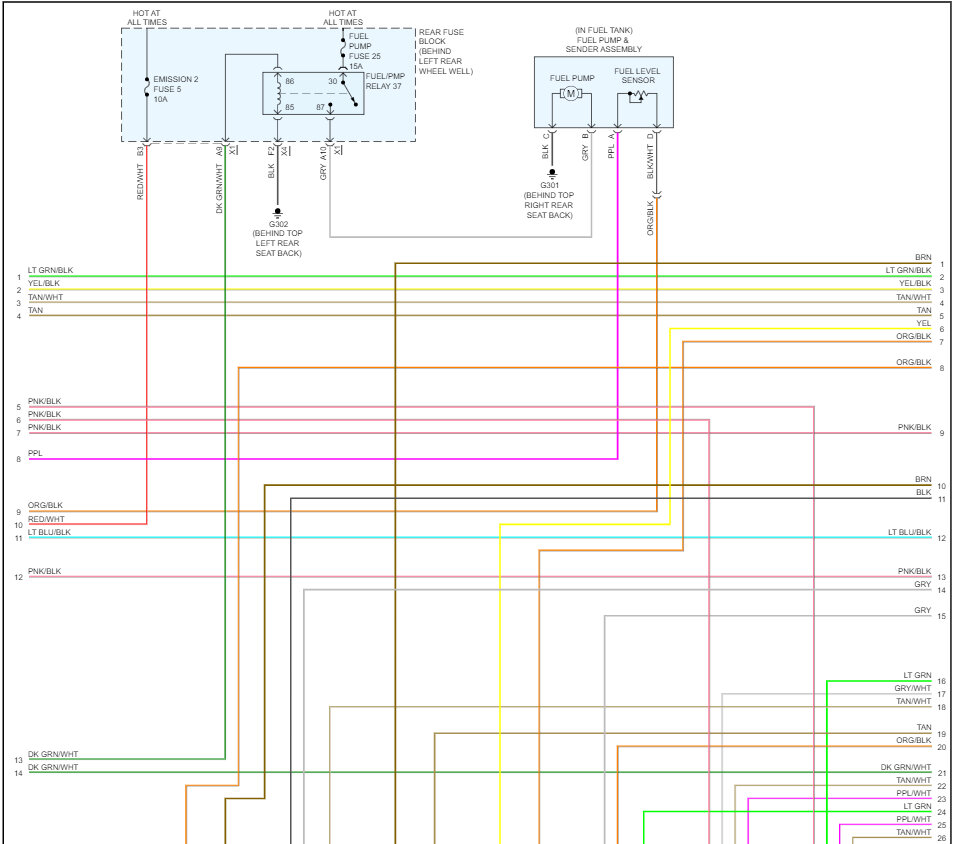This screenshot has width=957, height=844.
Task: Click 'BRN' label at right pin 1
Action: pyautogui.click(x=923, y=258)
